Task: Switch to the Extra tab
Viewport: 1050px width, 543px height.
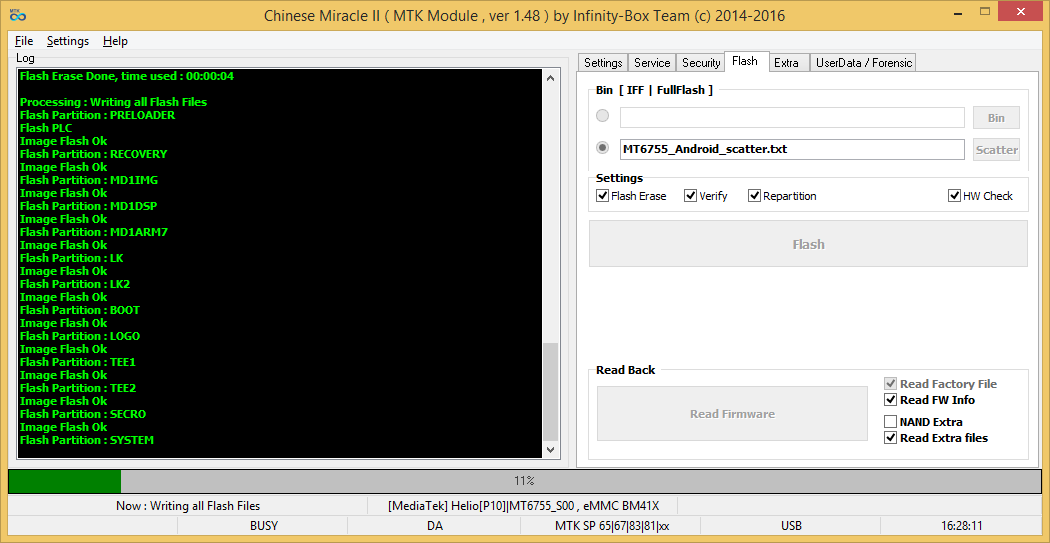Action: [x=787, y=62]
